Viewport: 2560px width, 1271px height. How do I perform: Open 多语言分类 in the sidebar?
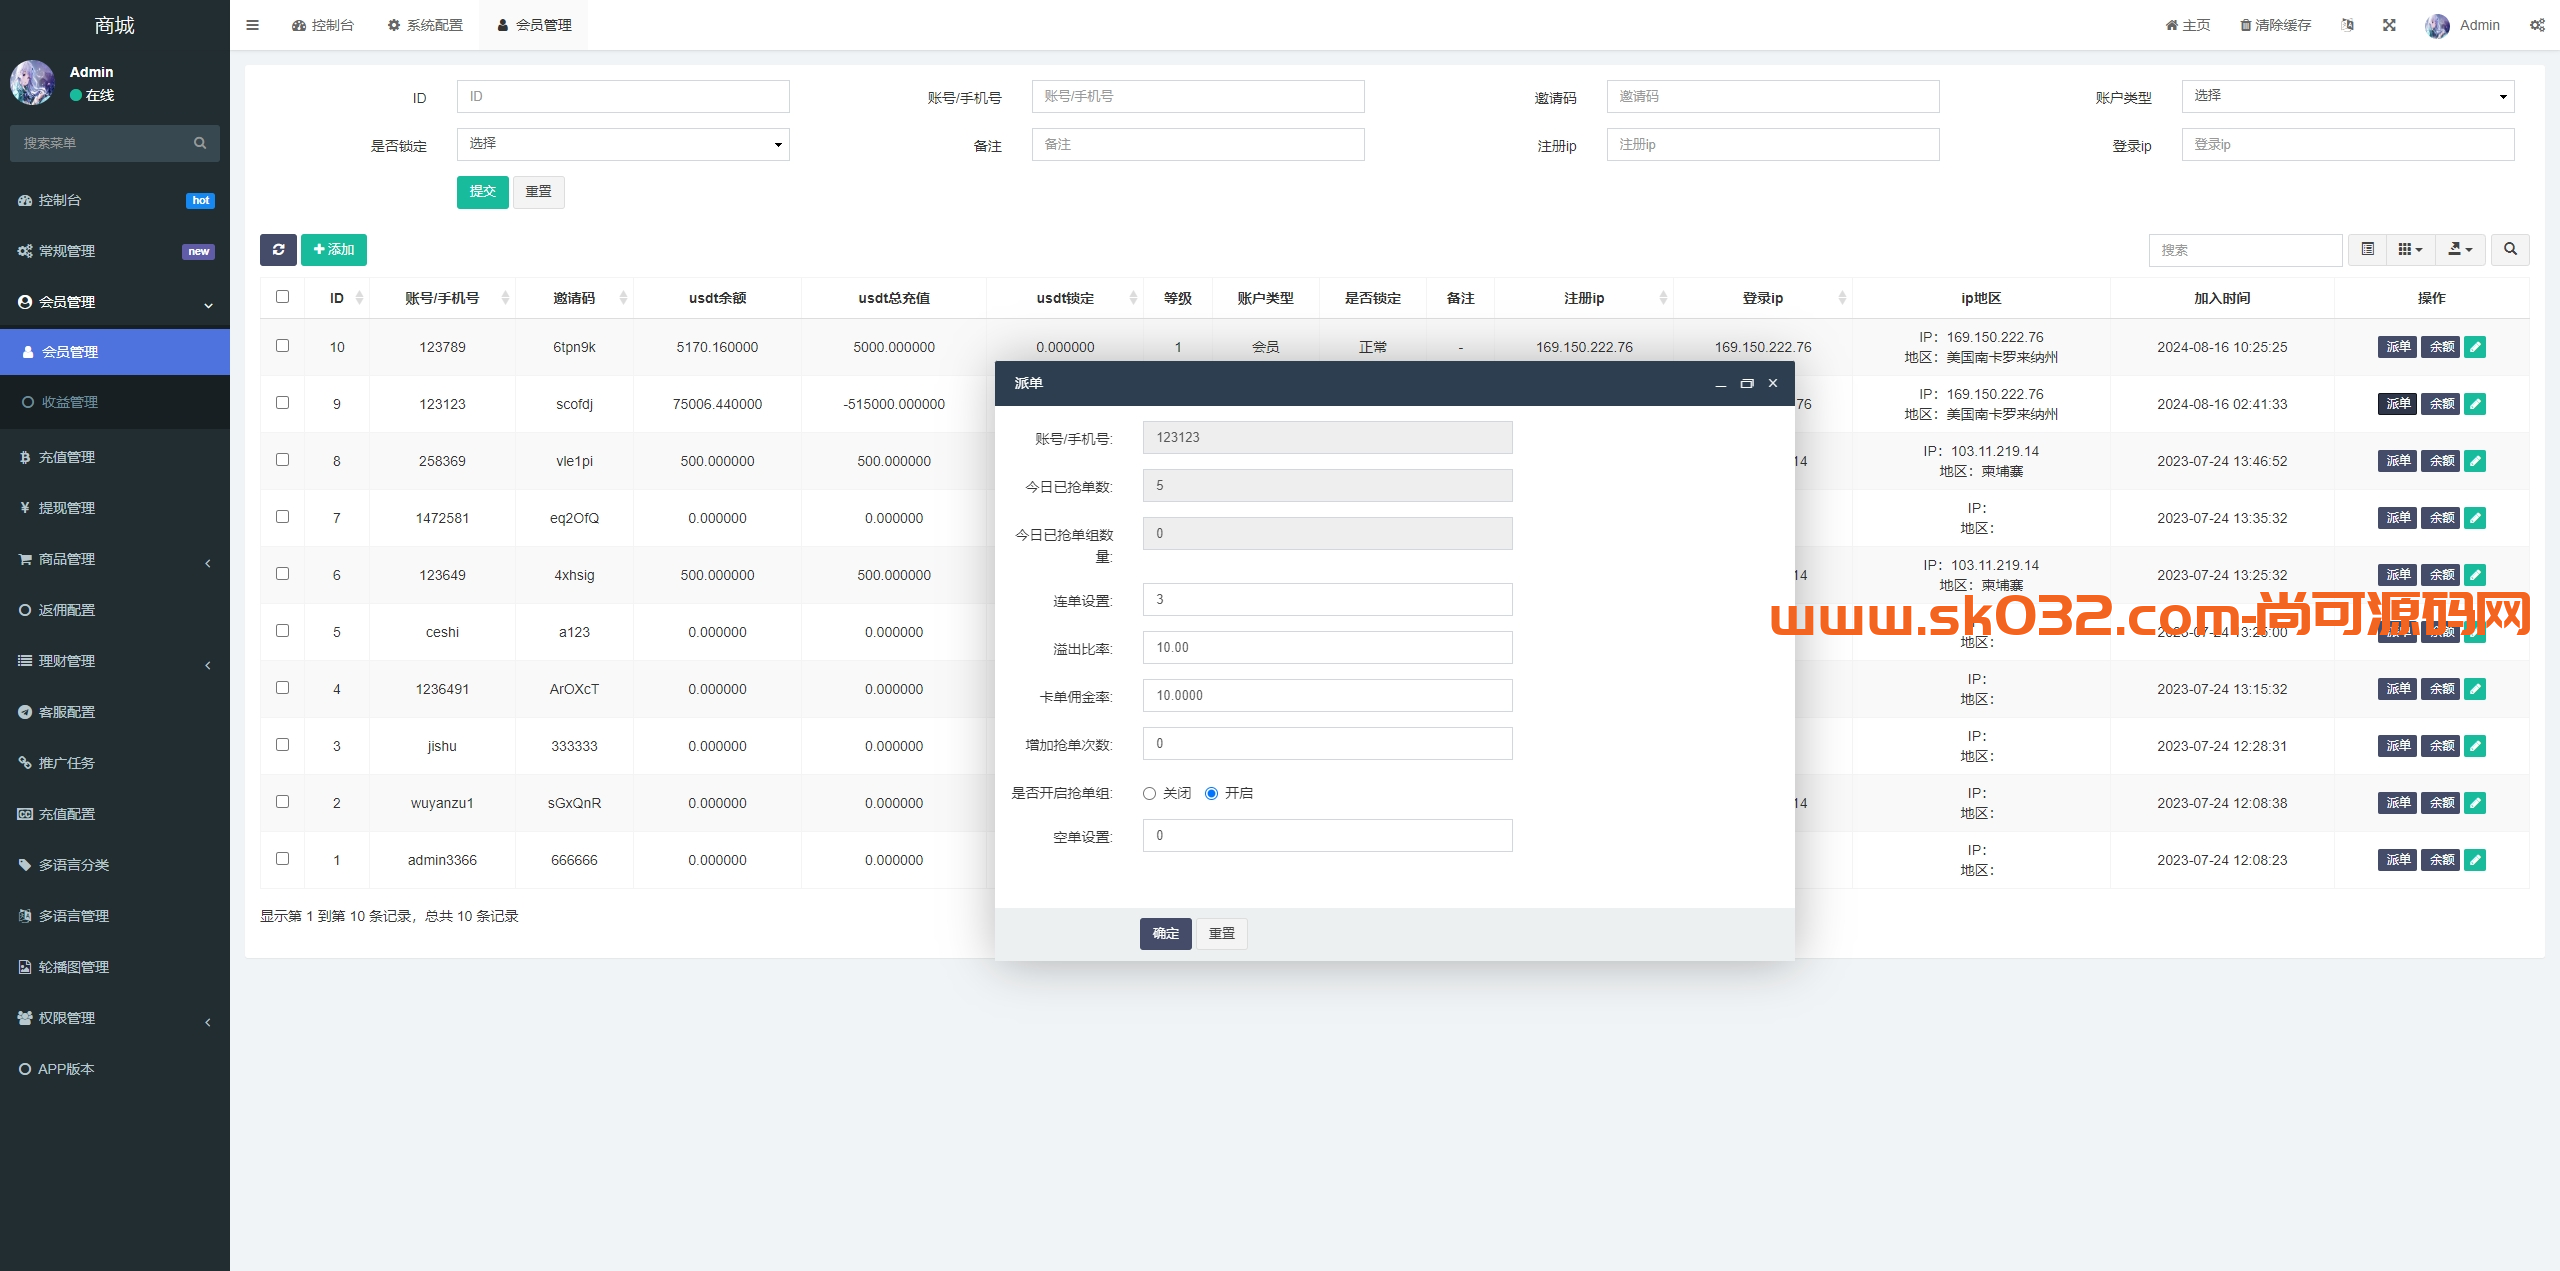(115, 865)
